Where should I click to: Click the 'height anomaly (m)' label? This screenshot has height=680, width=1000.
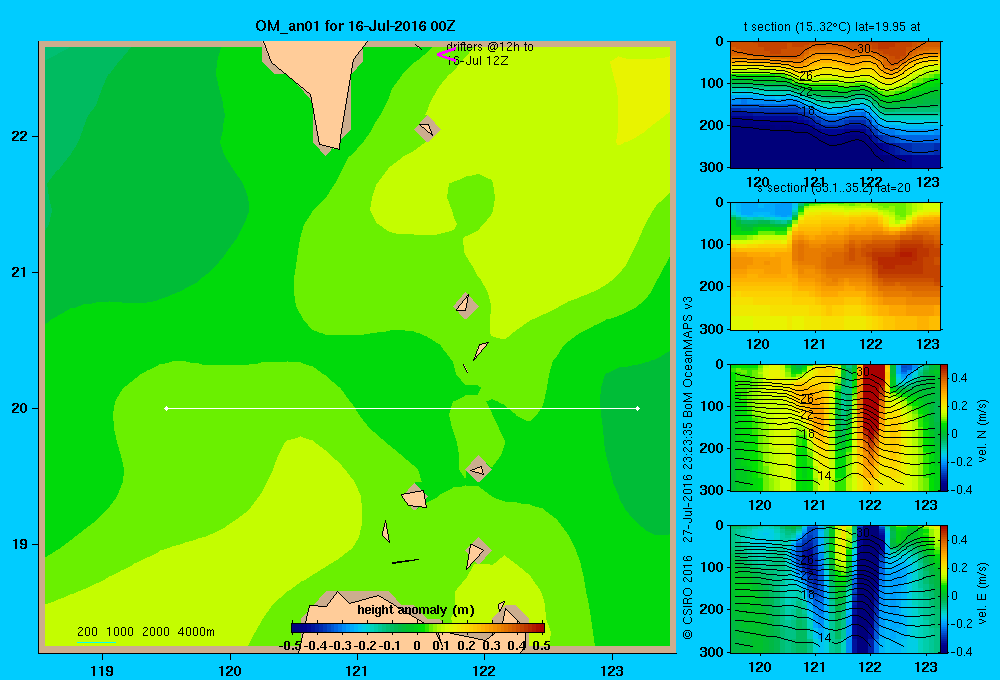pos(416,610)
